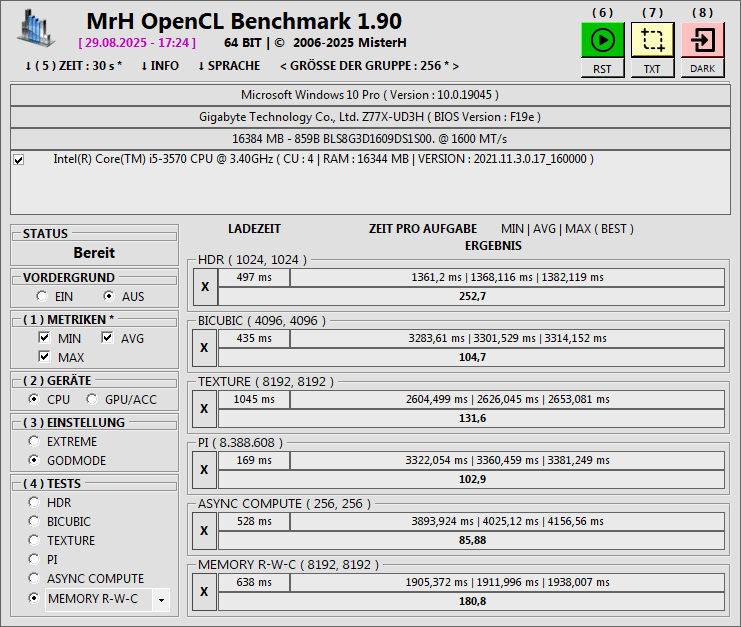The height and width of the screenshot is (627, 741).
Task: Click the BICUBIC load time 435 ms
Action: [254, 338]
